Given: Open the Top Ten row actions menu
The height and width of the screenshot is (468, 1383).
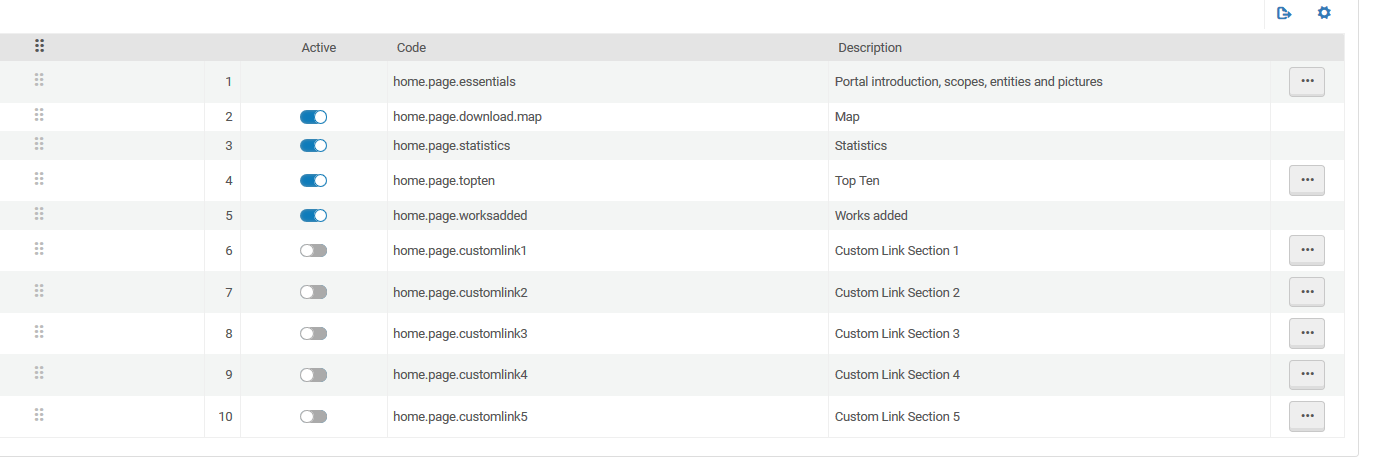Looking at the screenshot, I should click(x=1306, y=180).
